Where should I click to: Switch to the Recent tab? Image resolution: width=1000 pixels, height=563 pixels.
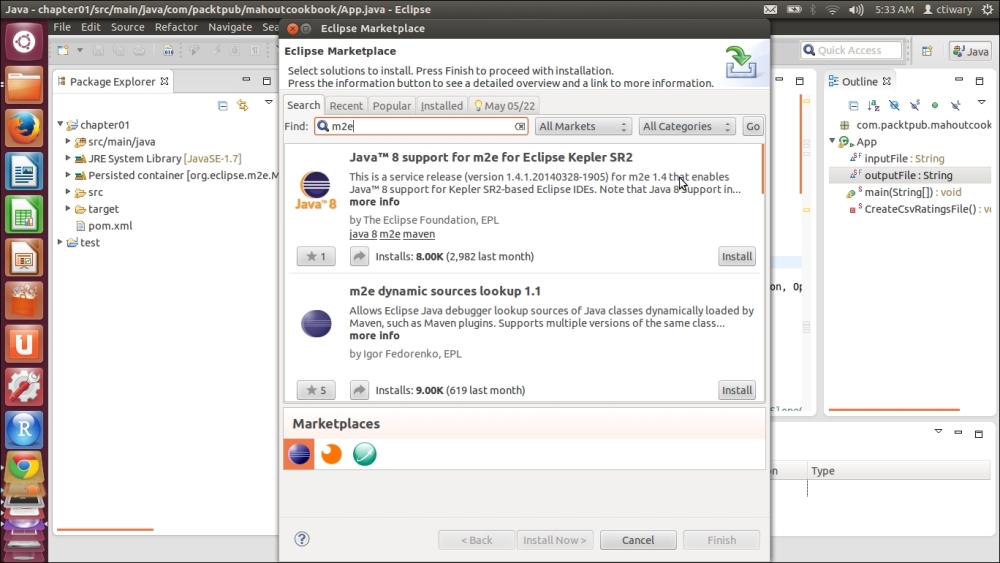click(346, 105)
